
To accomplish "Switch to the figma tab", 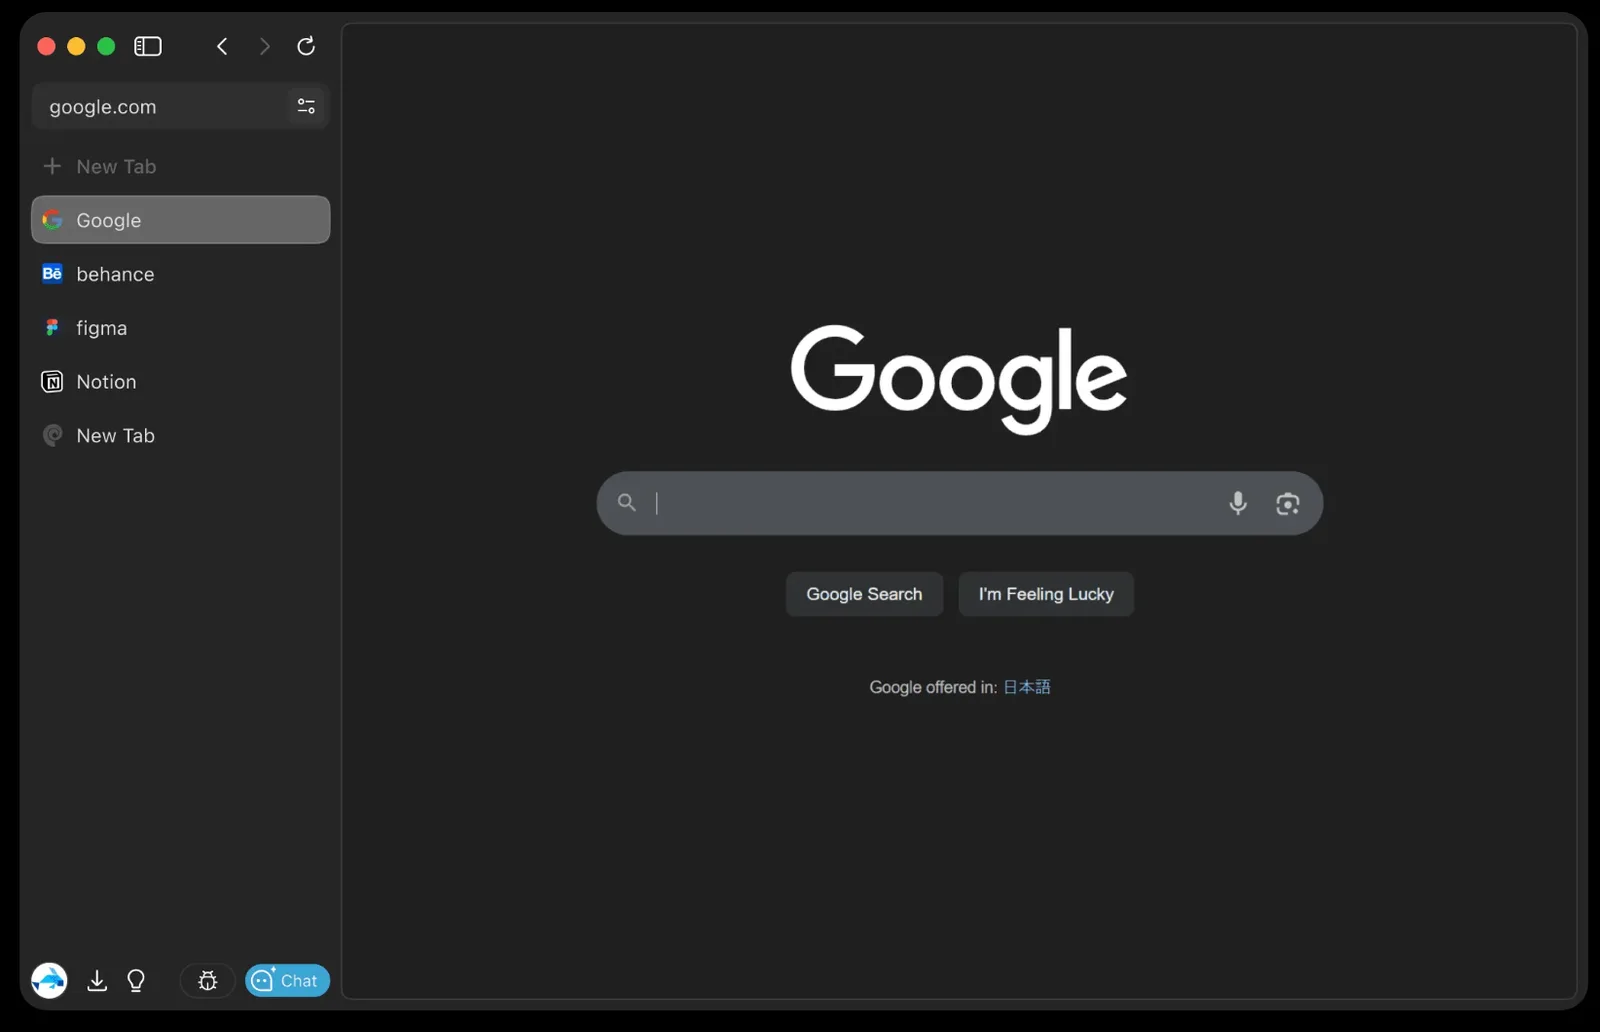I will point(180,328).
